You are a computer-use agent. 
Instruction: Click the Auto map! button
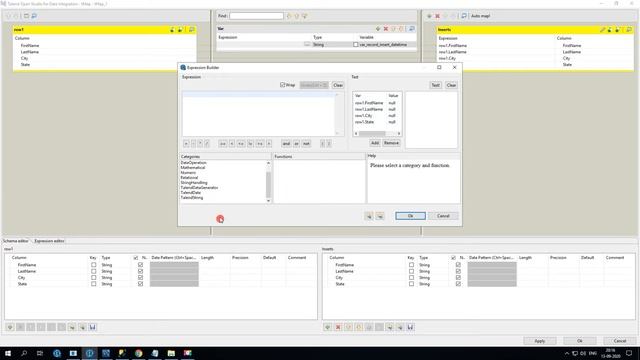(480, 16)
